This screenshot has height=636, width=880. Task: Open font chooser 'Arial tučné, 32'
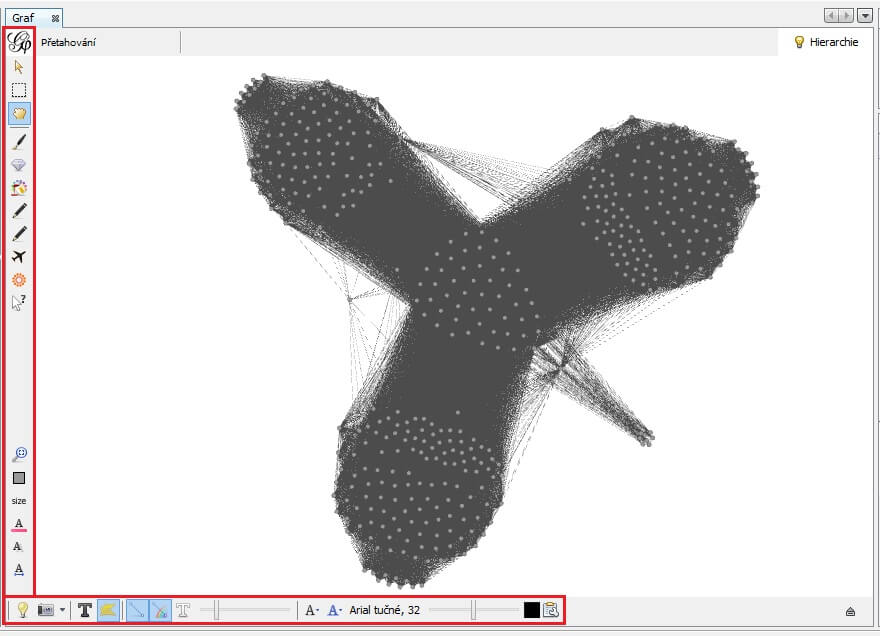pyautogui.click(x=384, y=610)
